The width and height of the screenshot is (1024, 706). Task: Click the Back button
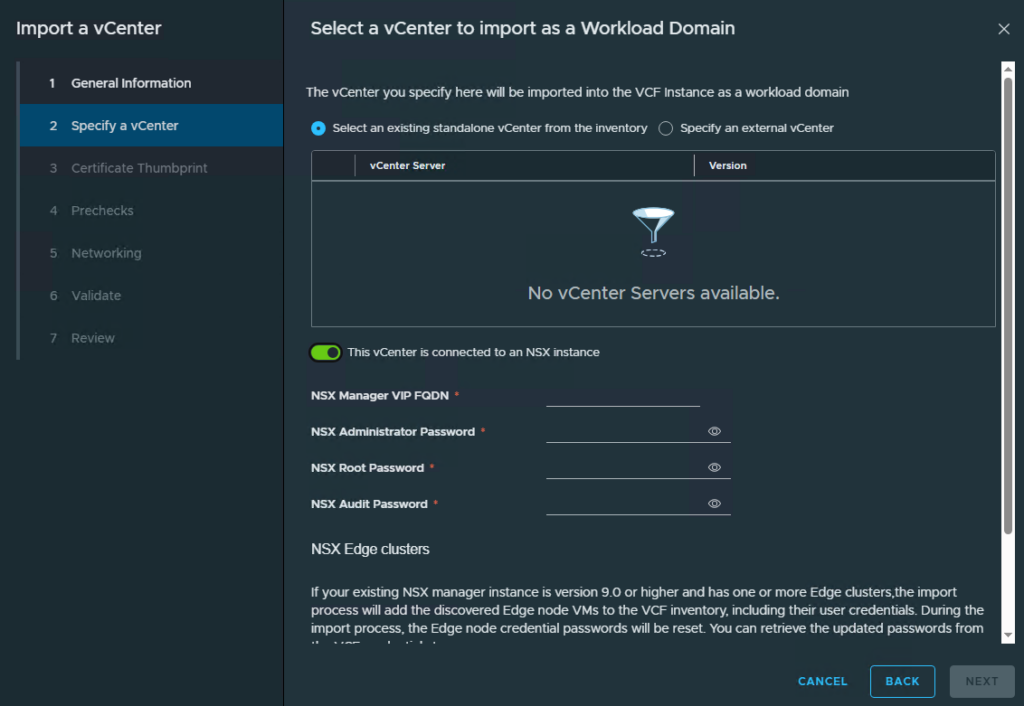click(902, 681)
